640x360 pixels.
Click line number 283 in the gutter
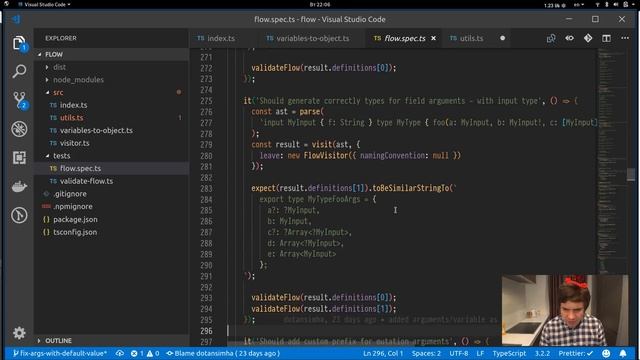click(206, 189)
